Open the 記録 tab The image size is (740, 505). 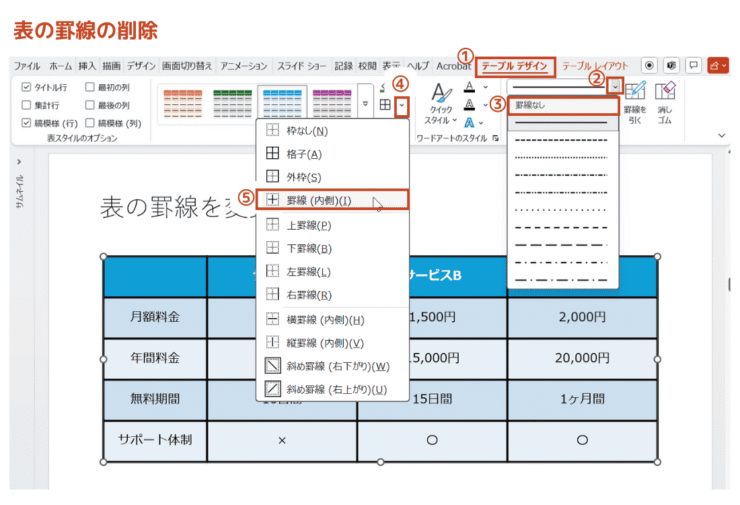[x=343, y=66]
